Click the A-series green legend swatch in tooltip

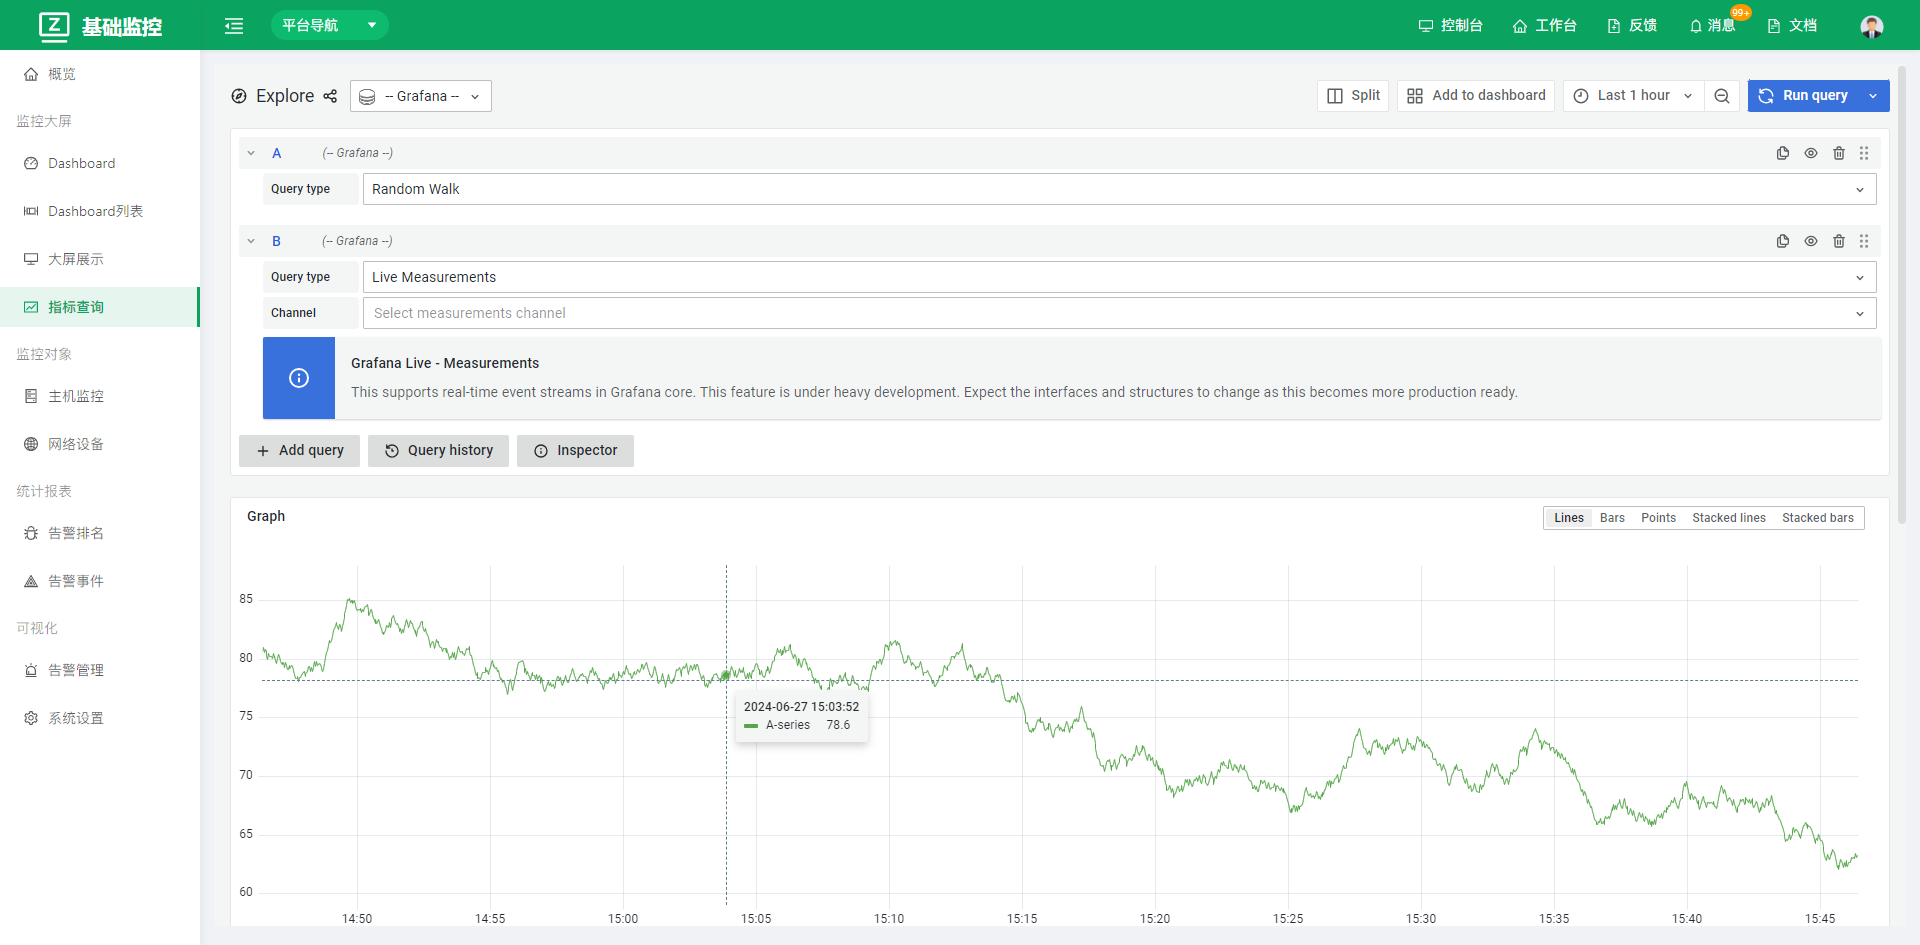751,726
